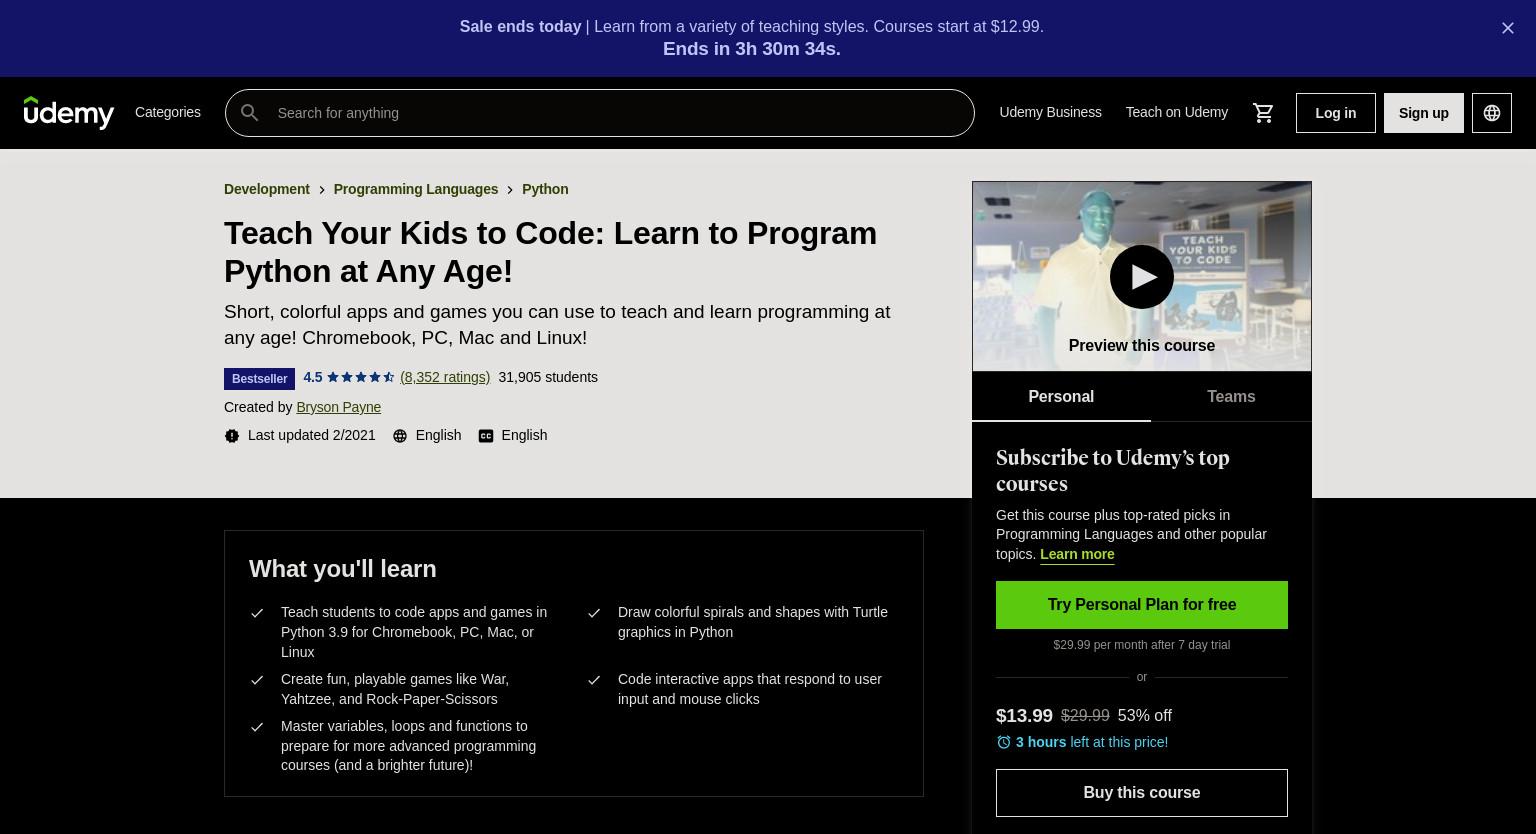Click the 31,905 students text

tap(548, 377)
